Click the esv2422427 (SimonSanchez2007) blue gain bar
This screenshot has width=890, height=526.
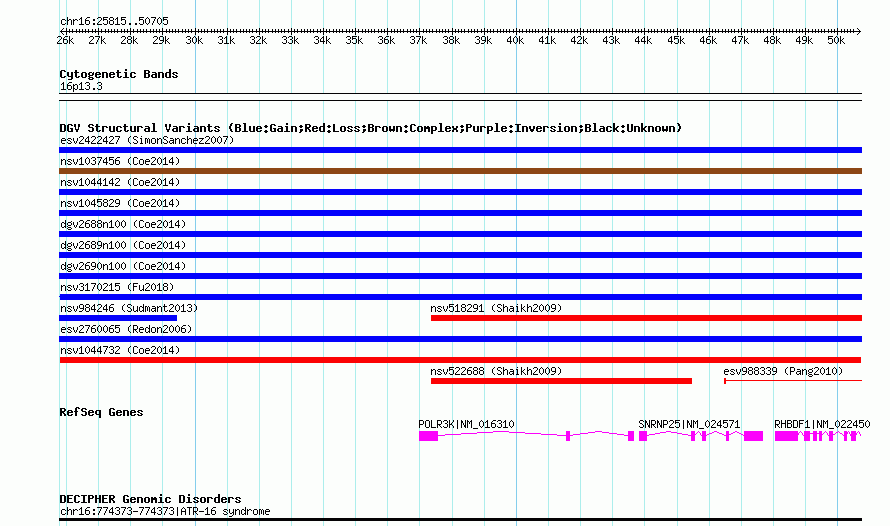[460, 150]
